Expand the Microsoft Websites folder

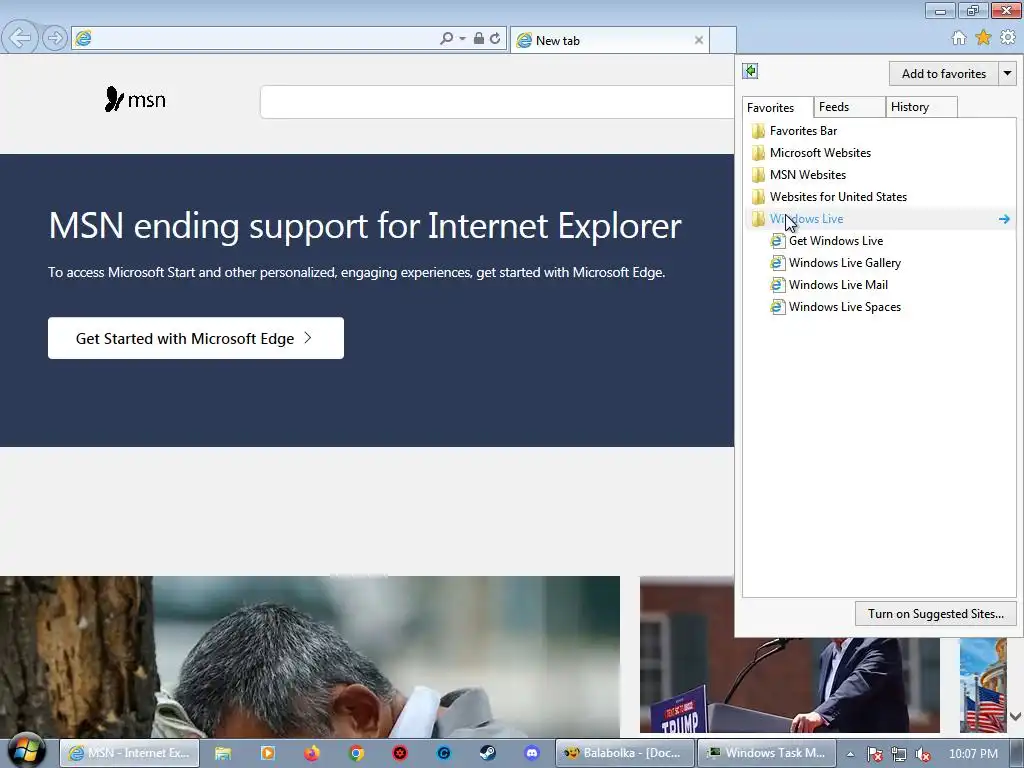pos(880,153)
